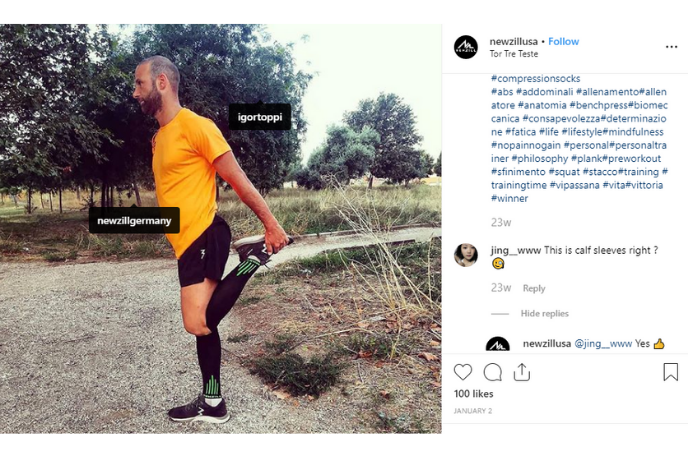Open the newzillgermany photo tag
The width and height of the screenshot is (688, 458).
tap(134, 220)
